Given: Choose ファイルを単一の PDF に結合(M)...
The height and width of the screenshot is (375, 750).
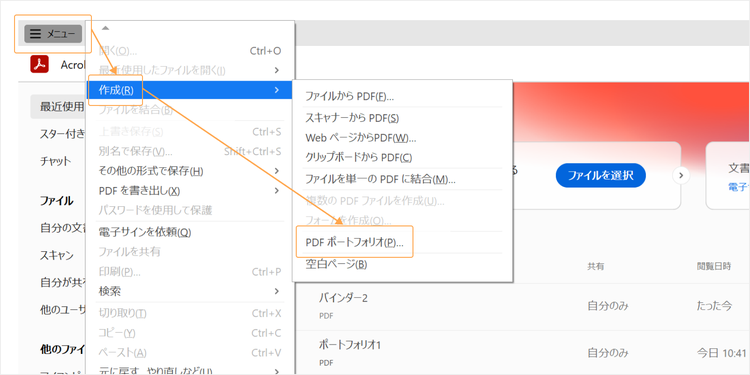Looking at the screenshot, I should point(402,179).
